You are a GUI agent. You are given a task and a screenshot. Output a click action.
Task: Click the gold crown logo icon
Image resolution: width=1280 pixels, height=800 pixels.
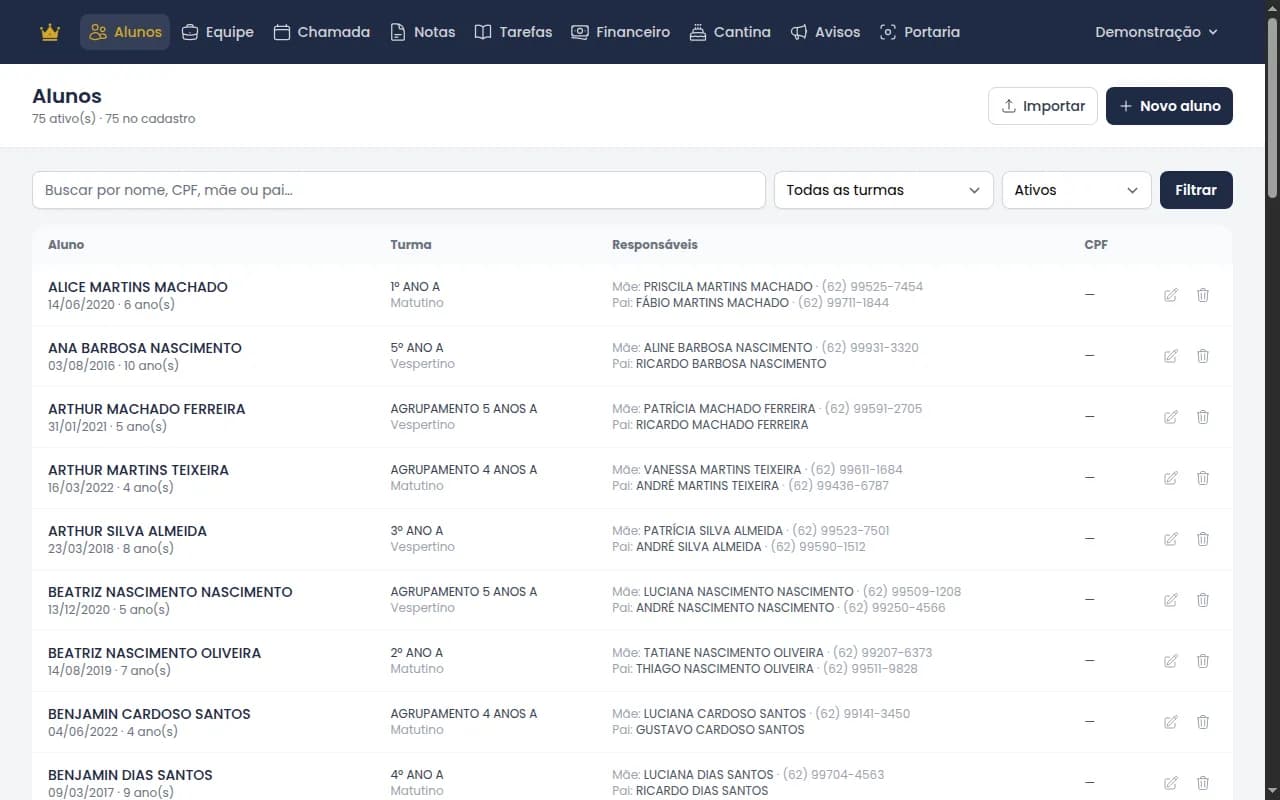tap(50, 32)
